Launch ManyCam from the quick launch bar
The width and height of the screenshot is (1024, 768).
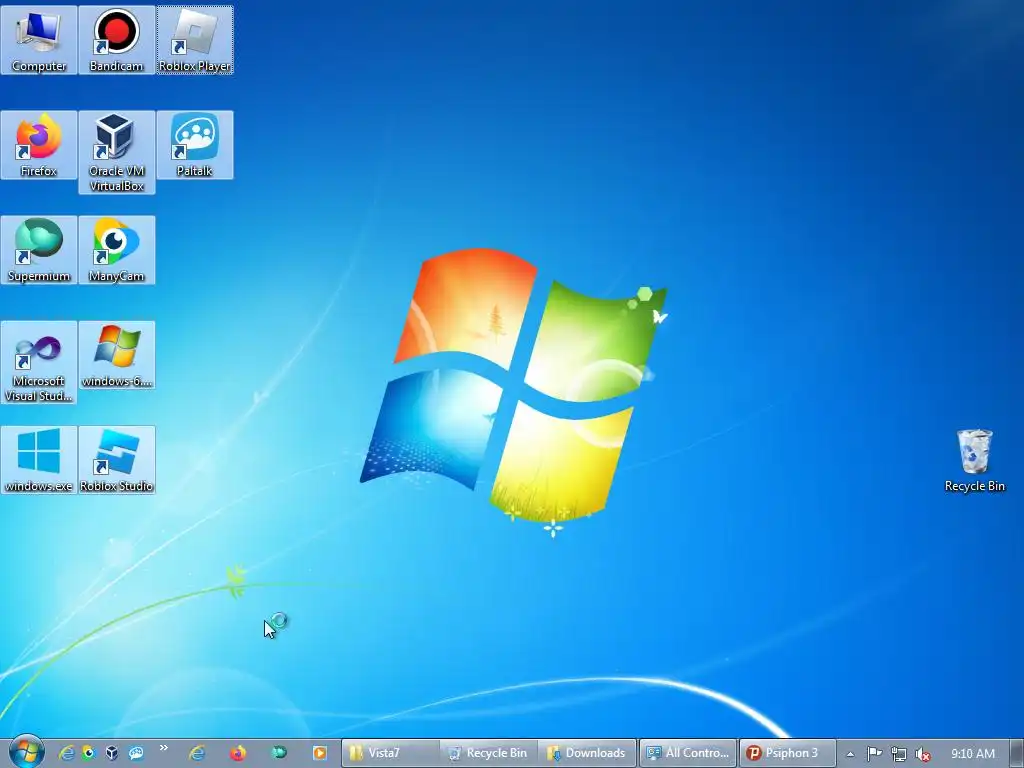88,753
